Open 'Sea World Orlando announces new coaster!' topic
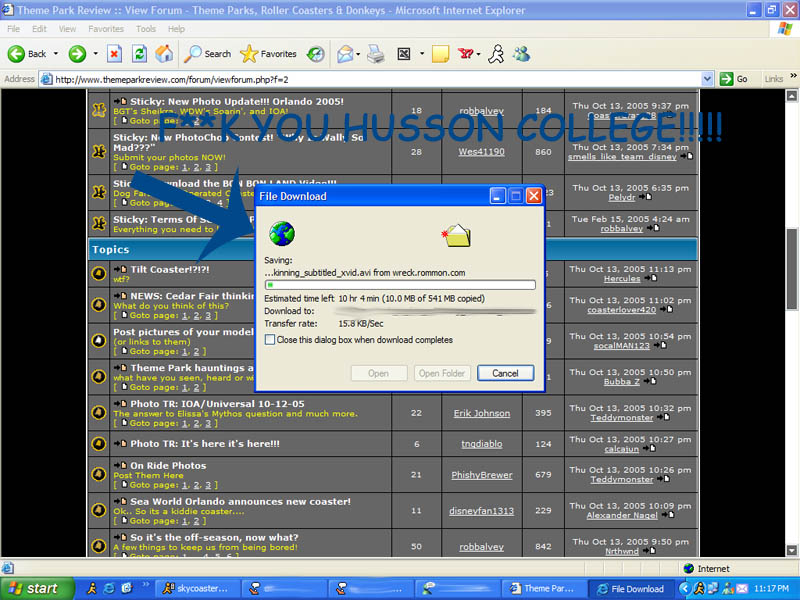The image size is (800, 600). point(240,502)
